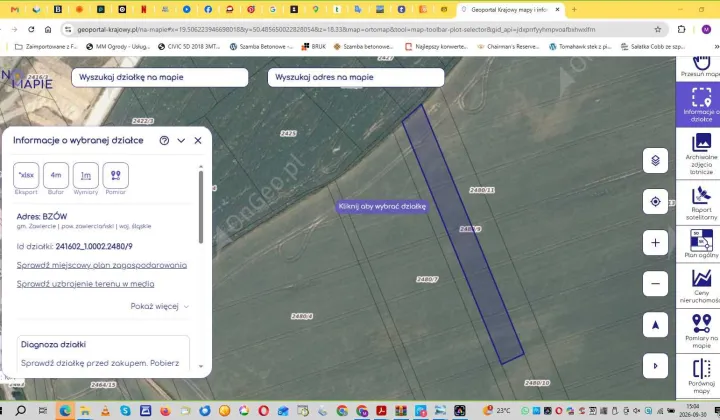This screenshot has height=420, width=720.
Task: Click the Wyszukaj adres na mapie search field
Action: click(x=356, y=77)
